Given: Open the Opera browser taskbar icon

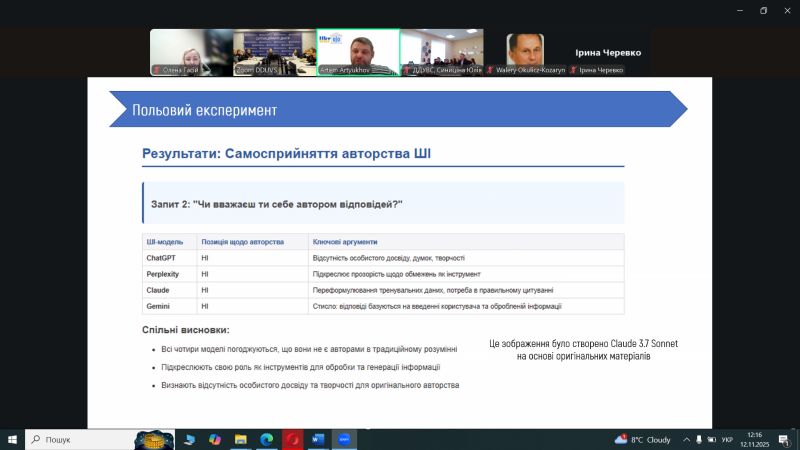Looking at the screenshot, I should [293, 439].
